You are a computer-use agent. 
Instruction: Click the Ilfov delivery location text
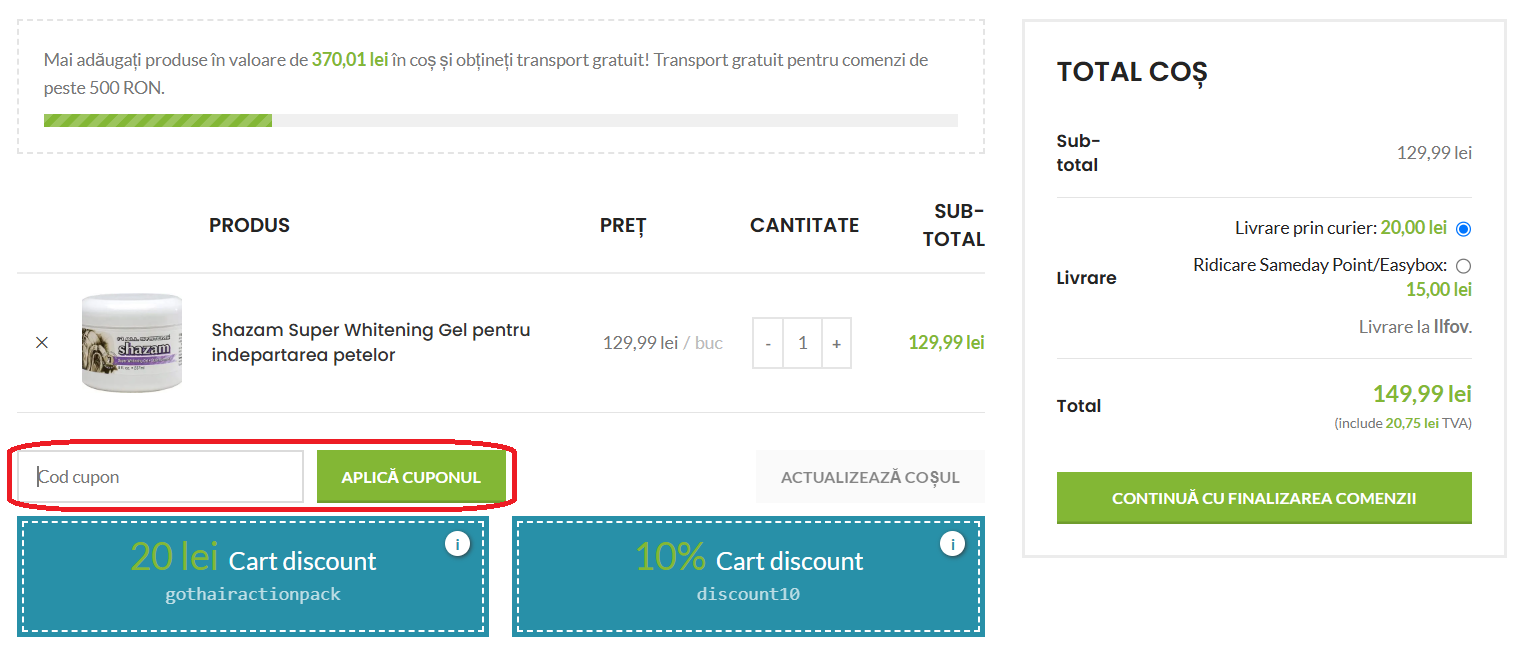tap(1452, 327)
